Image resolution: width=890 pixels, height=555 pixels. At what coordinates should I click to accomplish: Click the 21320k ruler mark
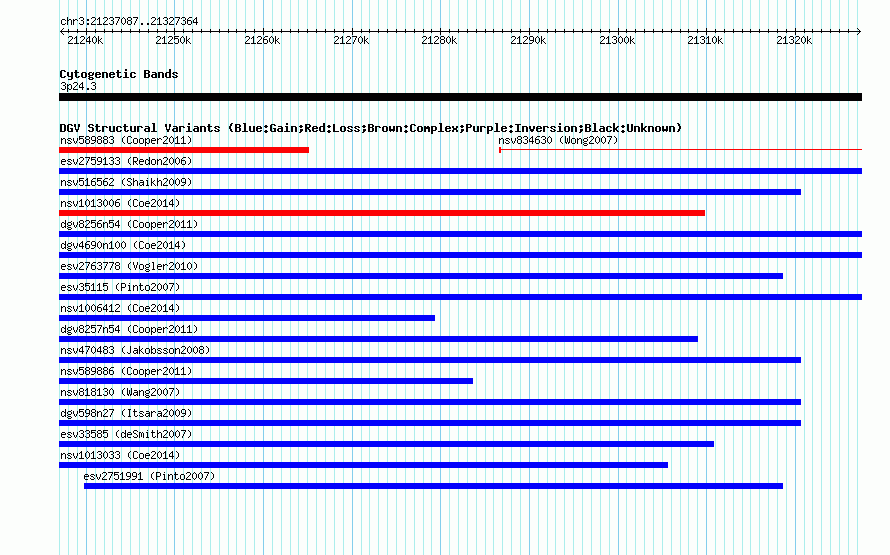pos(794,40)
